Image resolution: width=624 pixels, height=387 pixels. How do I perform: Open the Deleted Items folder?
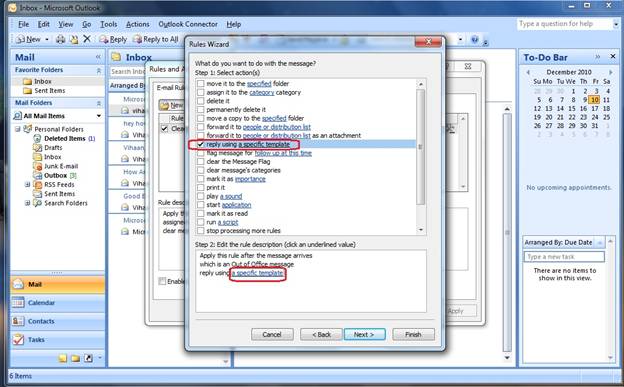pos(64,139)
